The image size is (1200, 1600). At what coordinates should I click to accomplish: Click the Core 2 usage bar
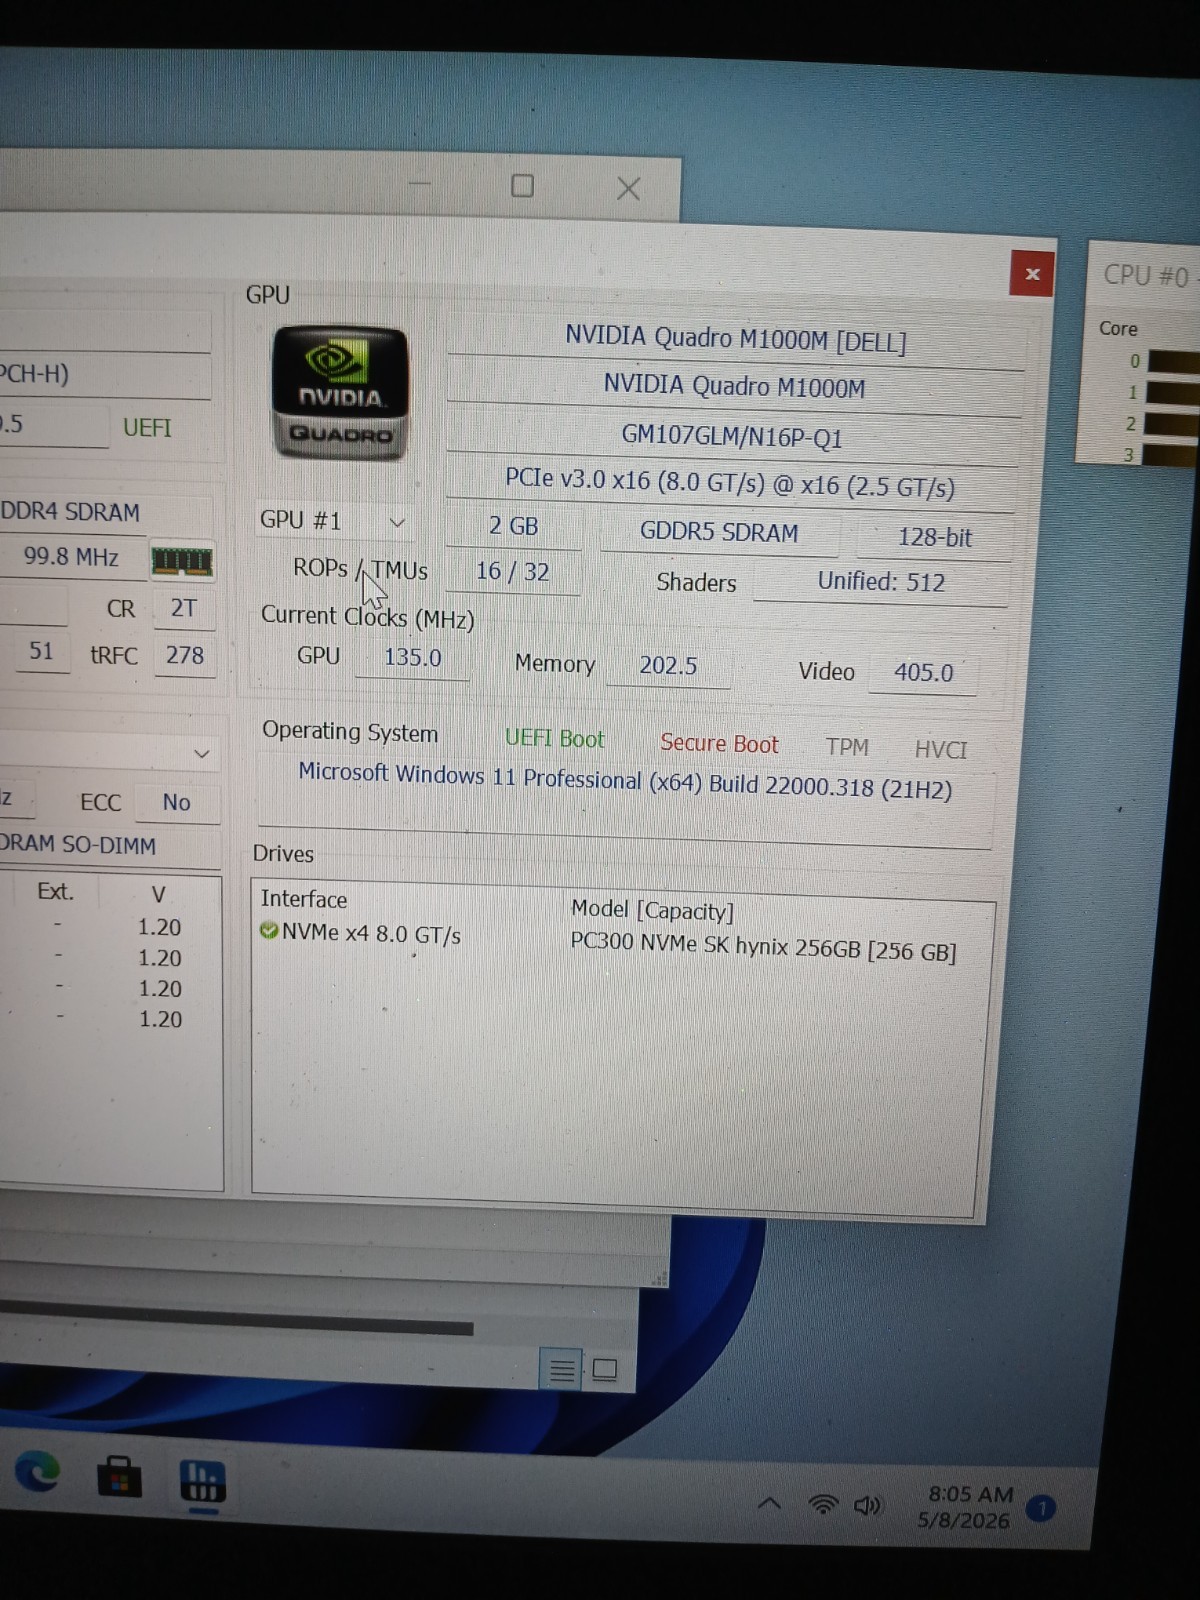pos(1172,424)
